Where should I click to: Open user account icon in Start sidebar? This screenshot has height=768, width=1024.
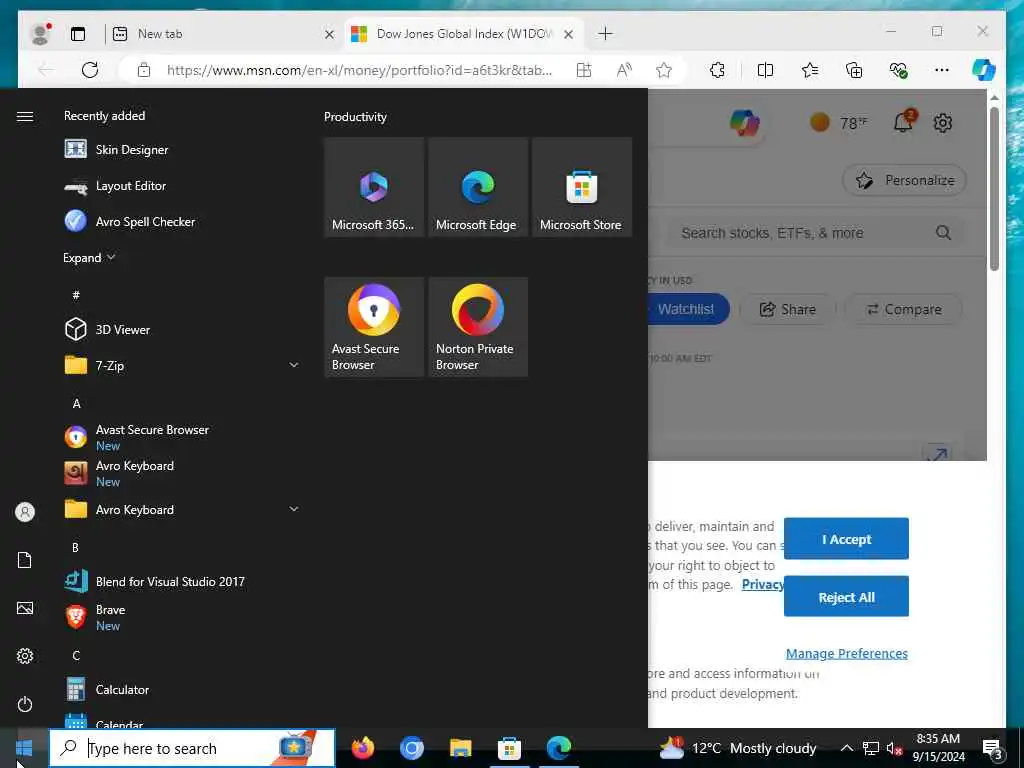[25, 511]
